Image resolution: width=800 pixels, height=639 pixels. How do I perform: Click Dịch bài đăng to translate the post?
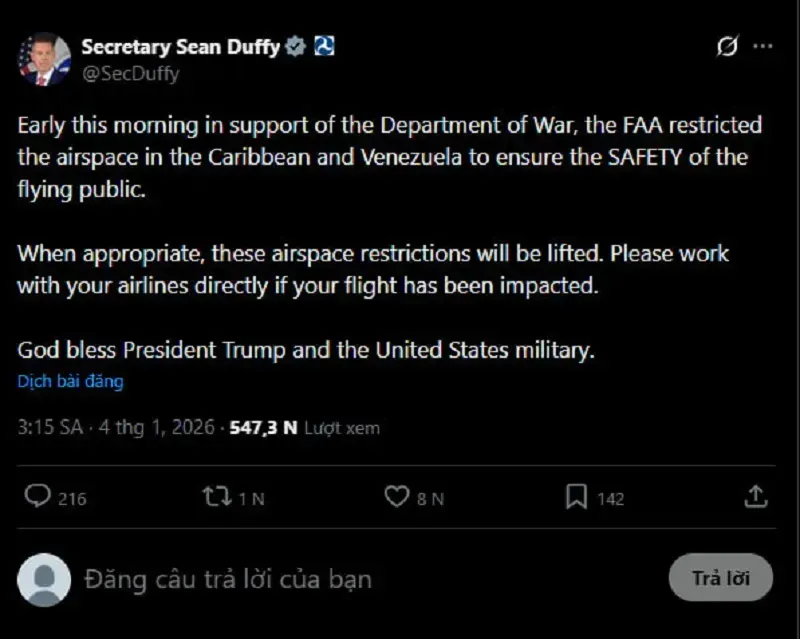(x=69, y=381)
